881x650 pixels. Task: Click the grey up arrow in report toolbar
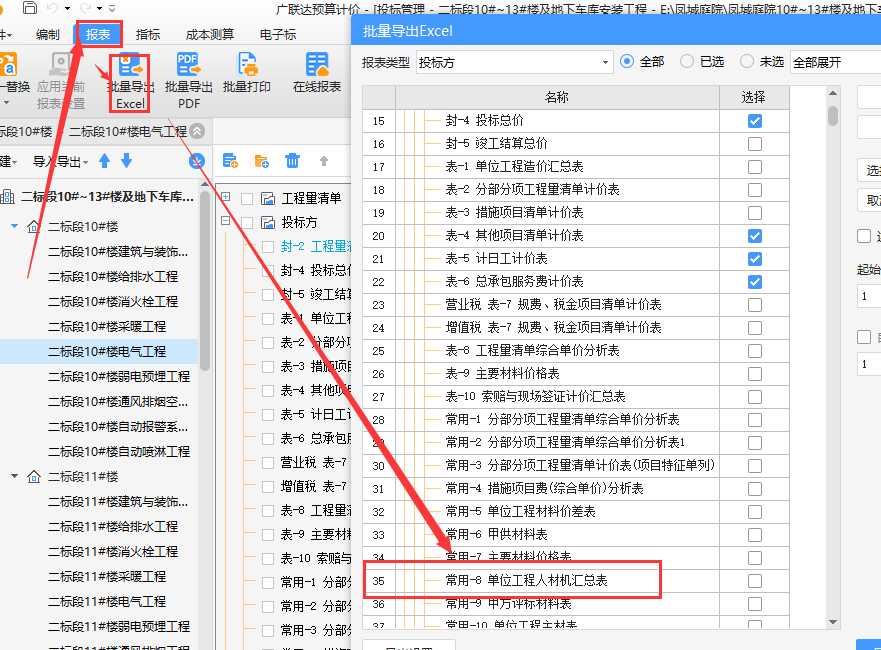(324, 161)
